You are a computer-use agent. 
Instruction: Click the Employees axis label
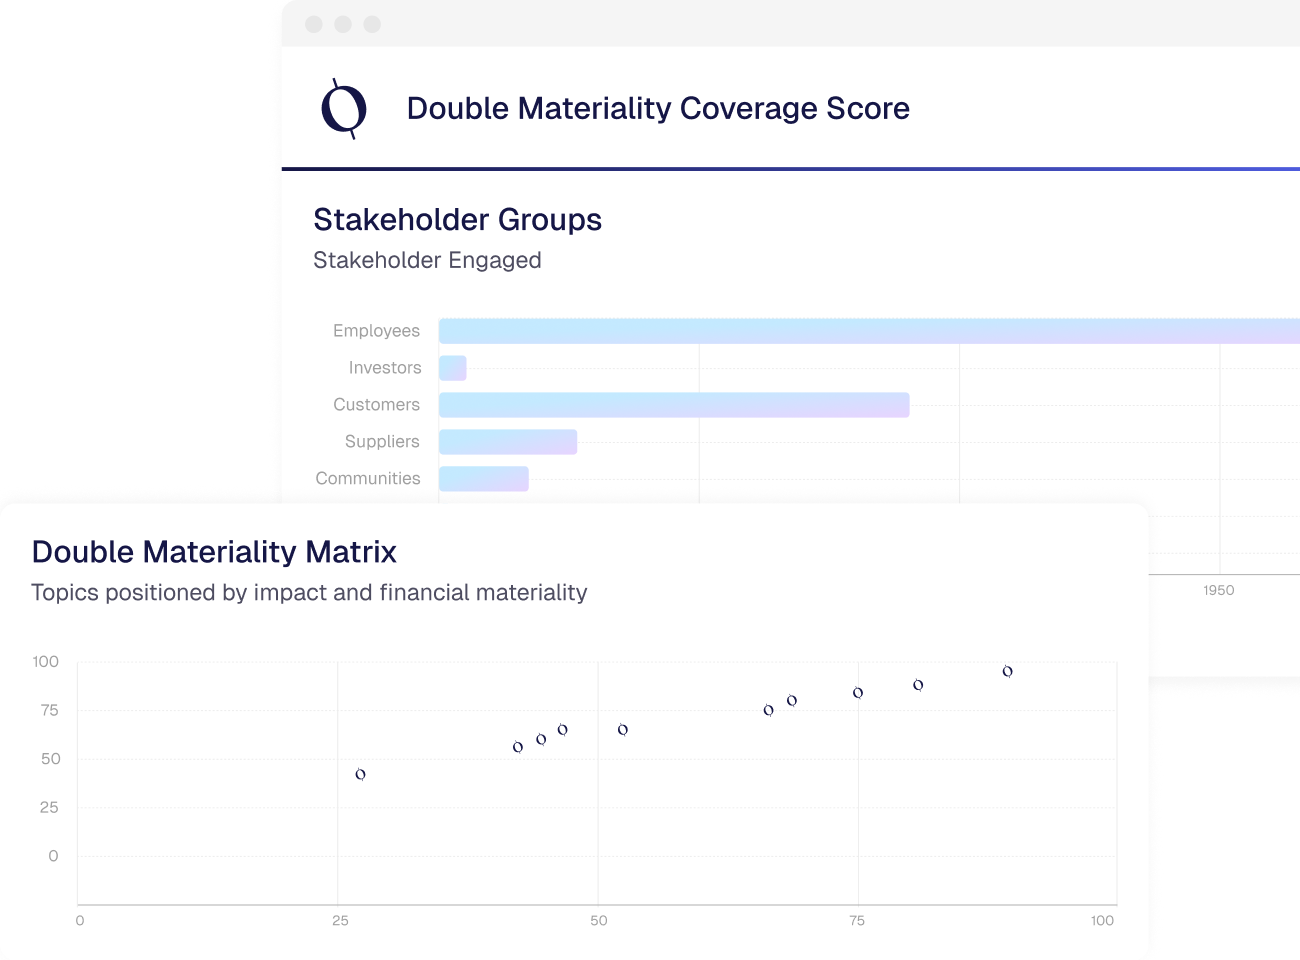pos(376,331)
